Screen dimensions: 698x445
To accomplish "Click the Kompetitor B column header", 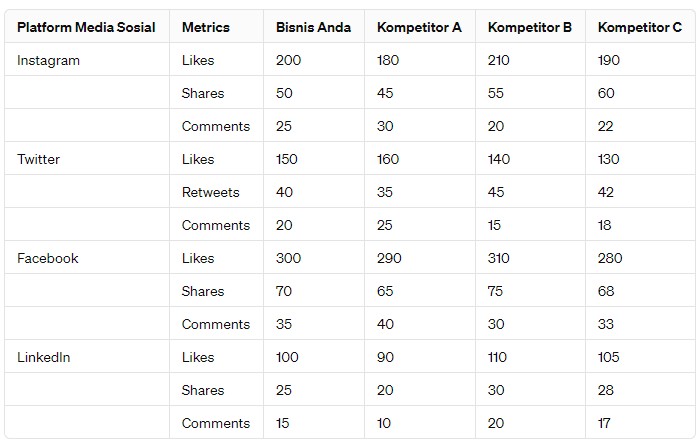I will tap(529, 27).
